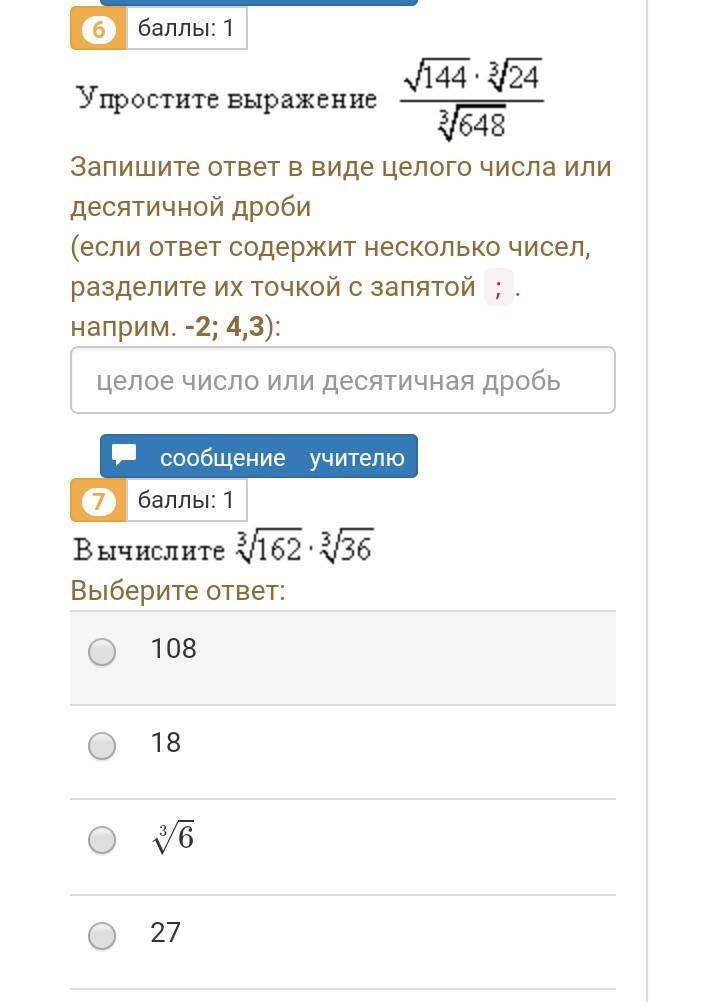Click the orange question 7 badge
The image size is (720, 1002).
click(x=98, y=500)
